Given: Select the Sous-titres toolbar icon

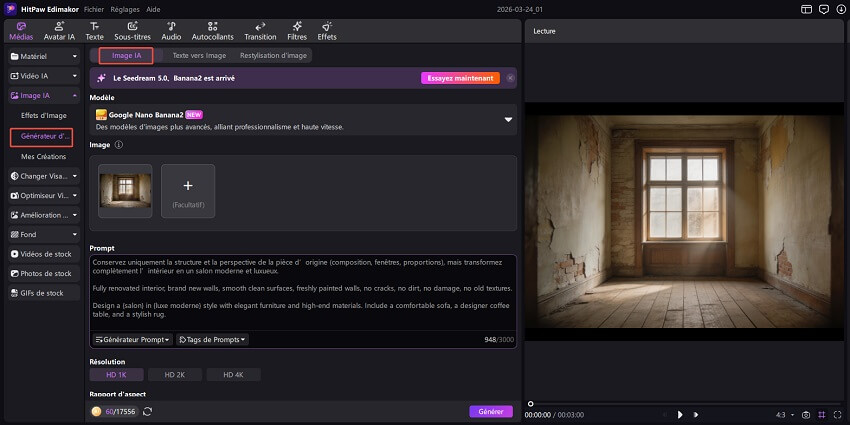Looking at the screenshot, I should click(x=131, y=30).
